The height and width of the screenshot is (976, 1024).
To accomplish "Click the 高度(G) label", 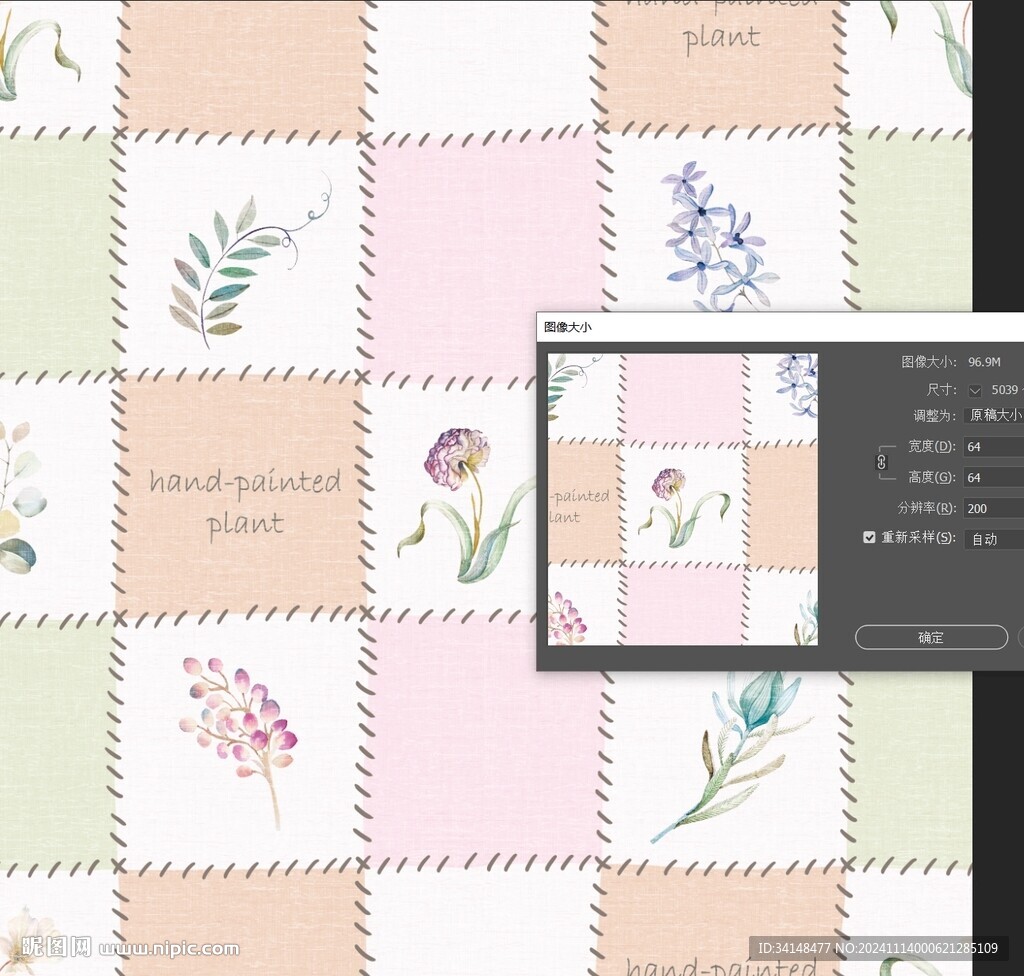I will [x=932, y=477].
